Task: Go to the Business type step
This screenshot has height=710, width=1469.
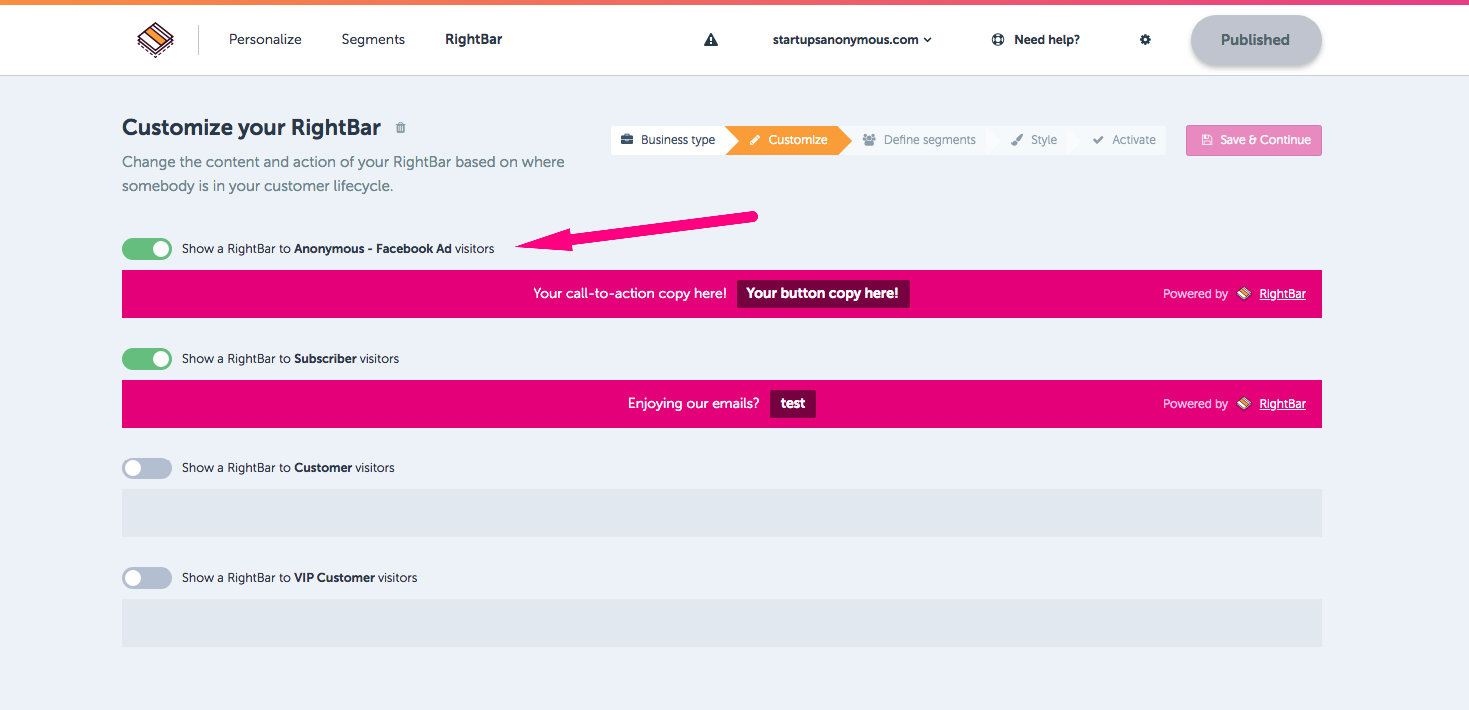Action: coord(668,140)
